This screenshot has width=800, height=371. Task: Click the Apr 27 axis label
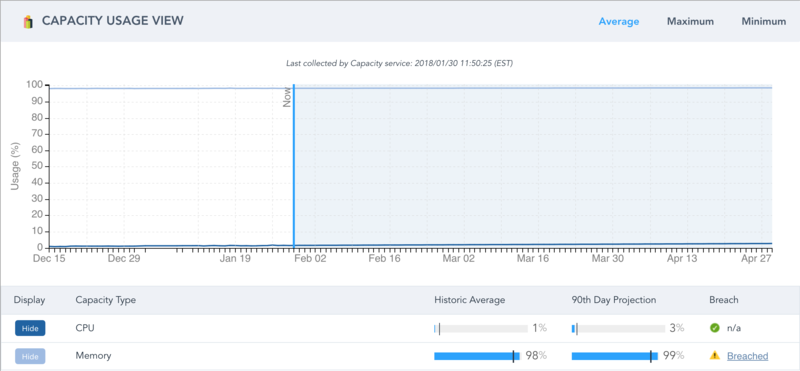coord(757,259)
